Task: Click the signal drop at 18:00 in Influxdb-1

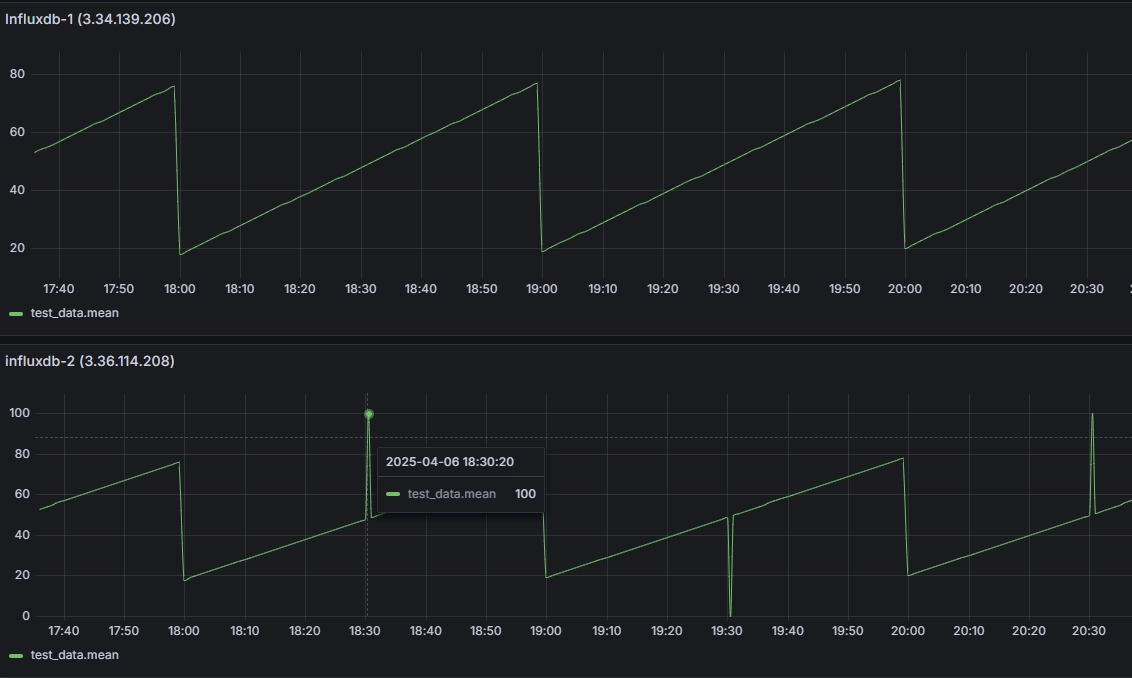Action: (x=178, y=170)
